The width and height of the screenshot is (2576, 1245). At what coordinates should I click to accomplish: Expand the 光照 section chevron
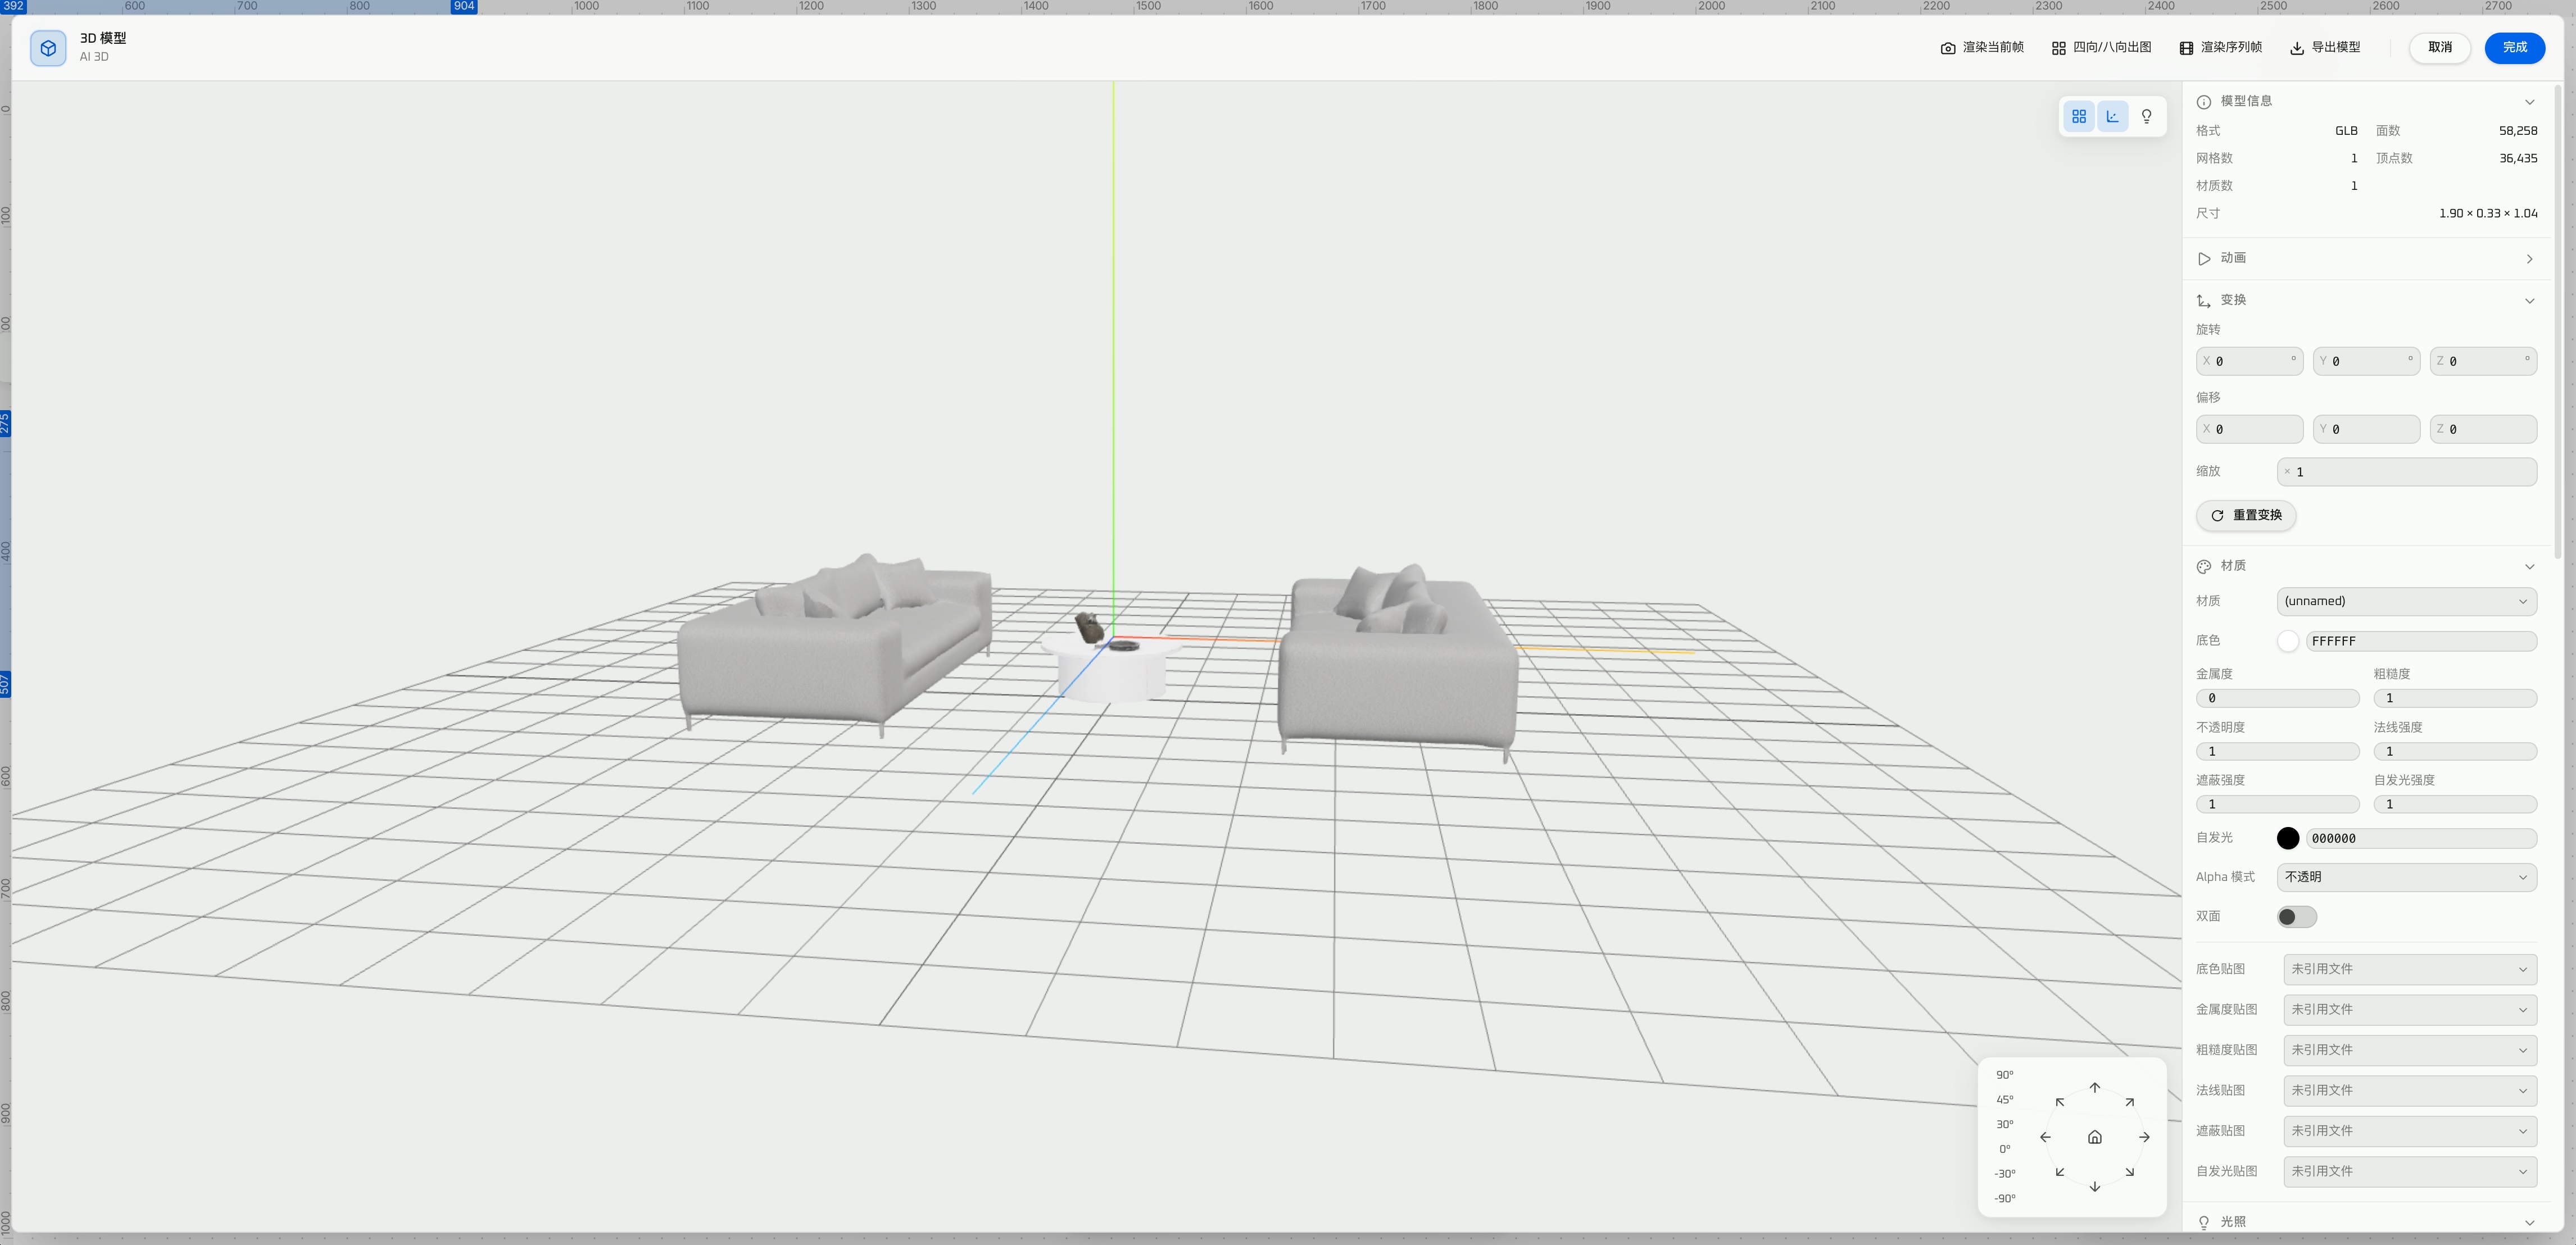[x=2529, y=1223]
